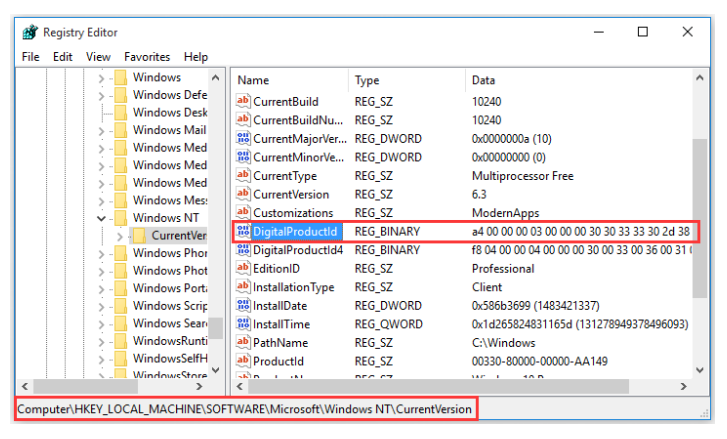Click the DWORD icon beside InstallDate
This screenshot has width=727, height=439.
click(x=242, y=306)
